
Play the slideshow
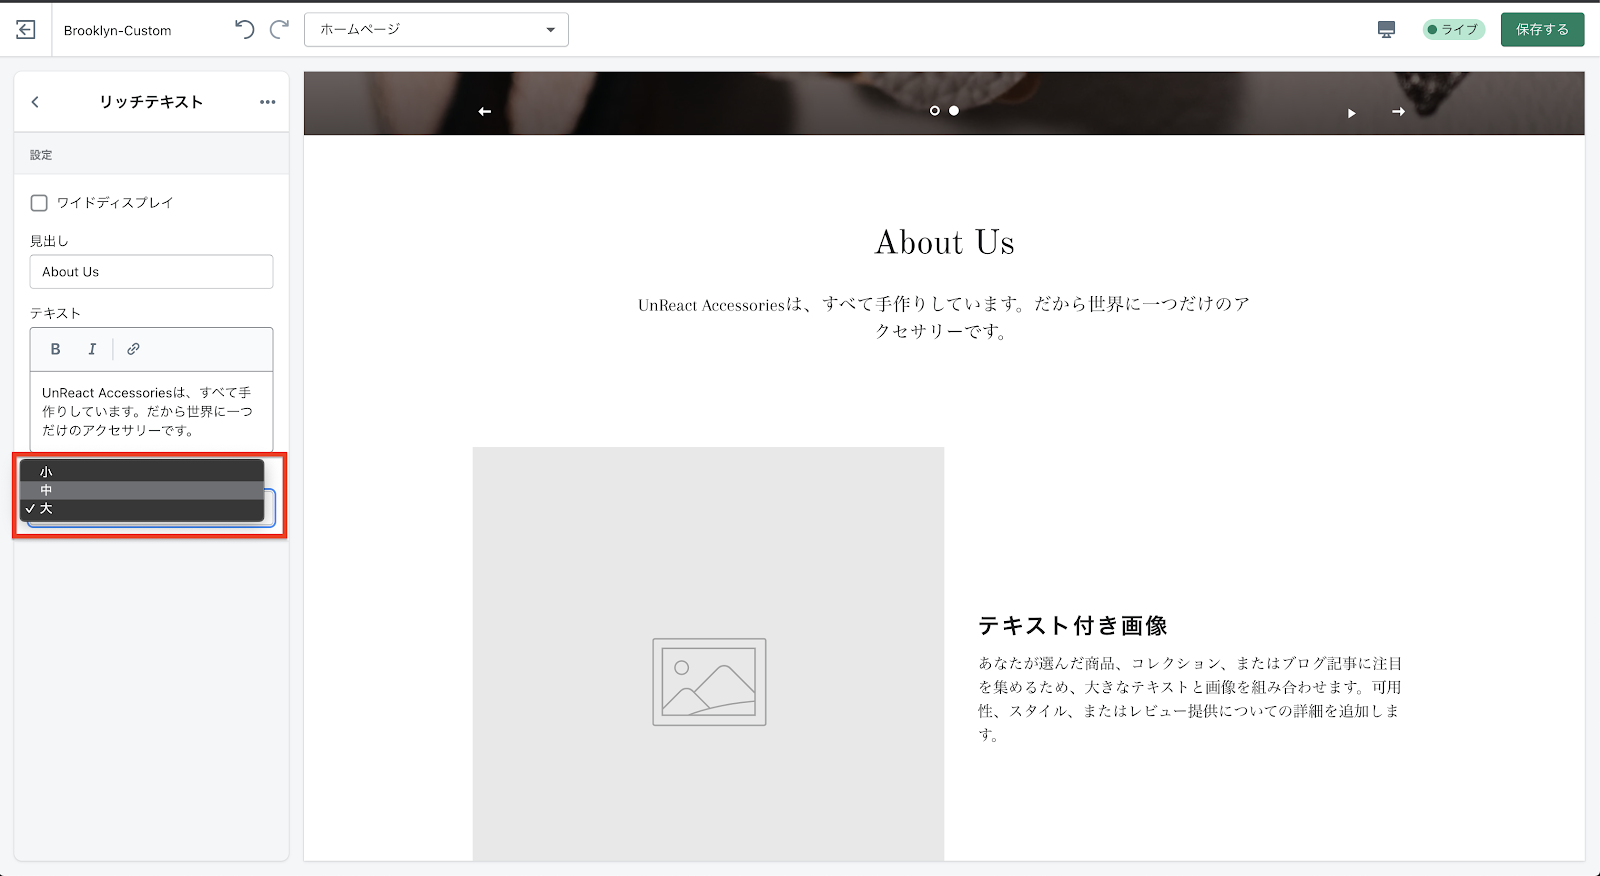pos(1351,113)
